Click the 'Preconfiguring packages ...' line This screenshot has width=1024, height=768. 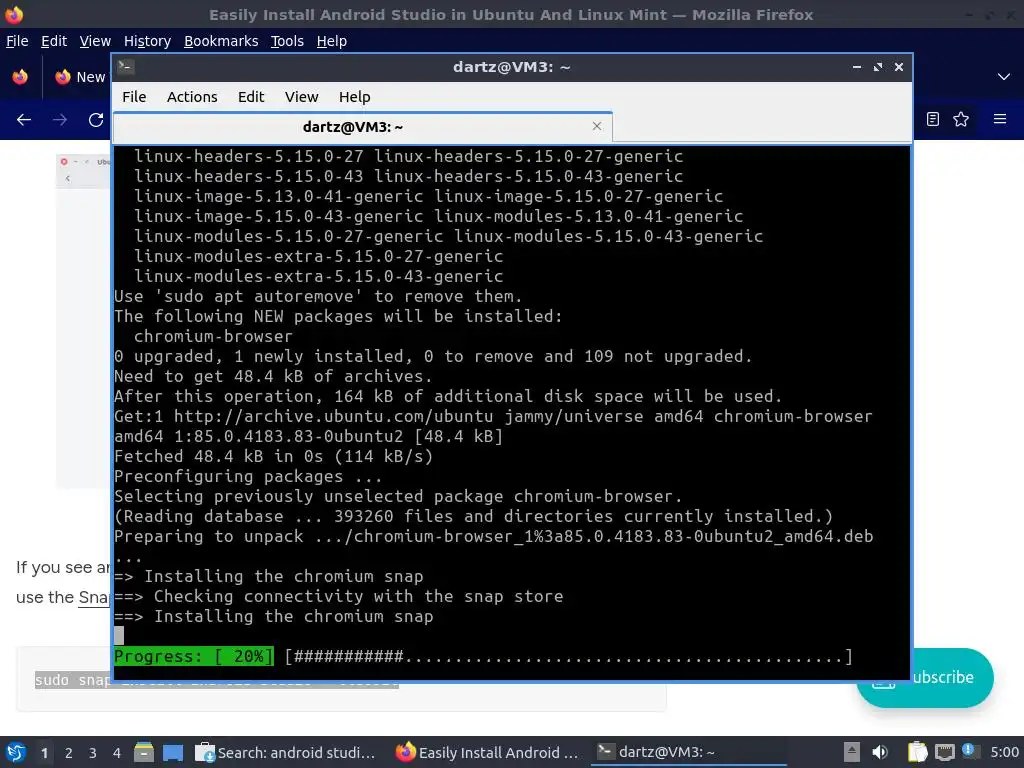coord(248,477)
